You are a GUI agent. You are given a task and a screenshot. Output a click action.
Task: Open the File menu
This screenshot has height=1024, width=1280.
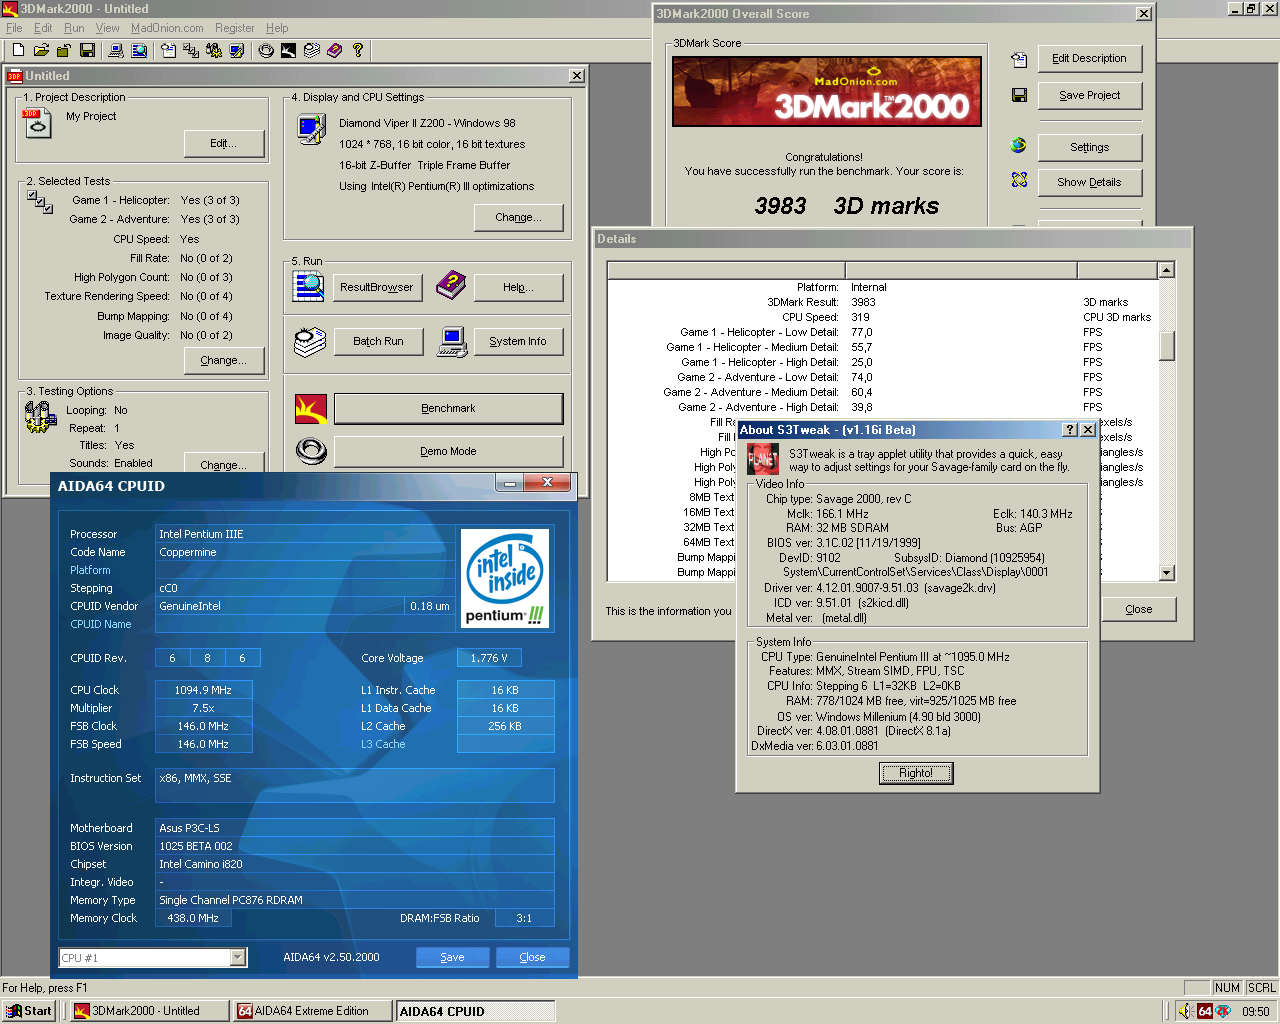coord(14,28)
